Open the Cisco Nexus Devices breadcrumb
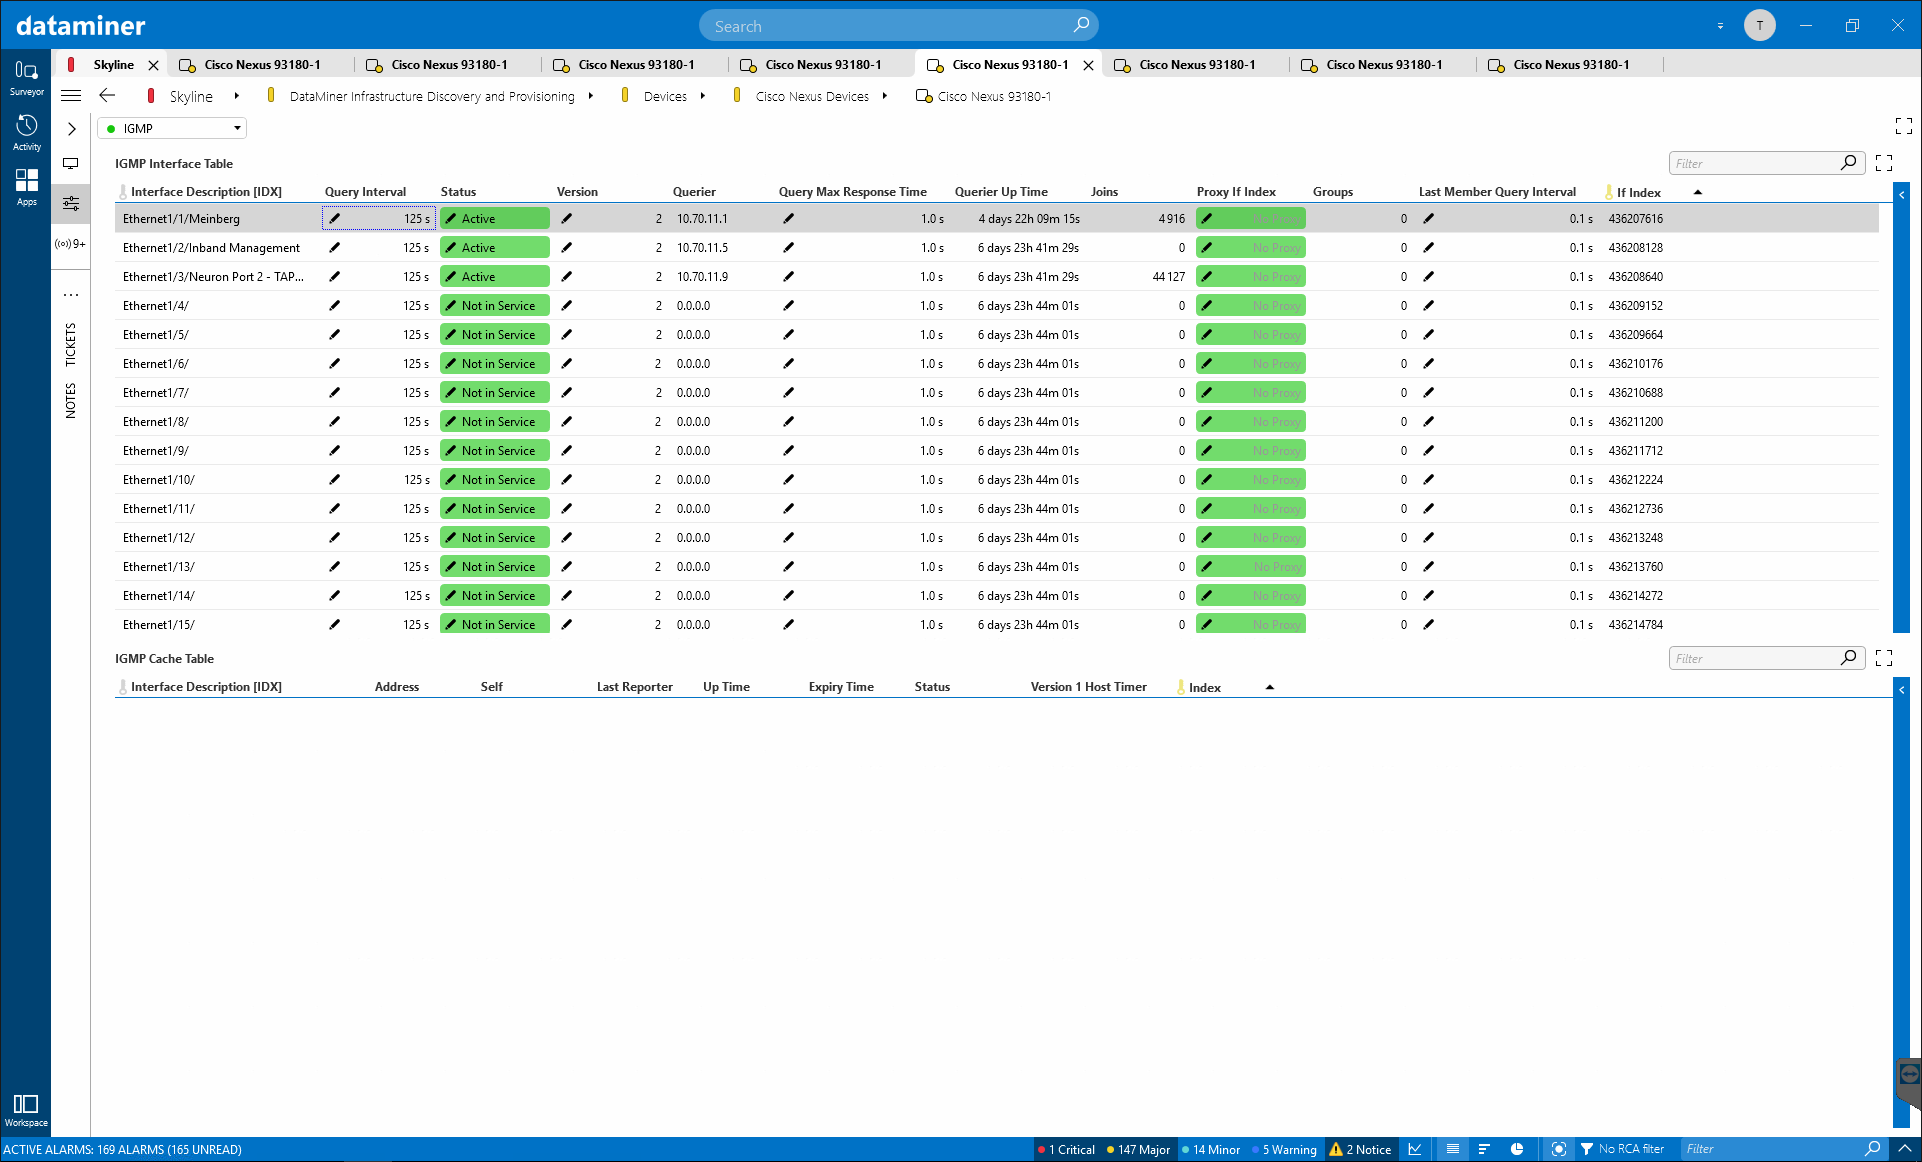This screenshot has height=1162, width=1922. [812, 96]
